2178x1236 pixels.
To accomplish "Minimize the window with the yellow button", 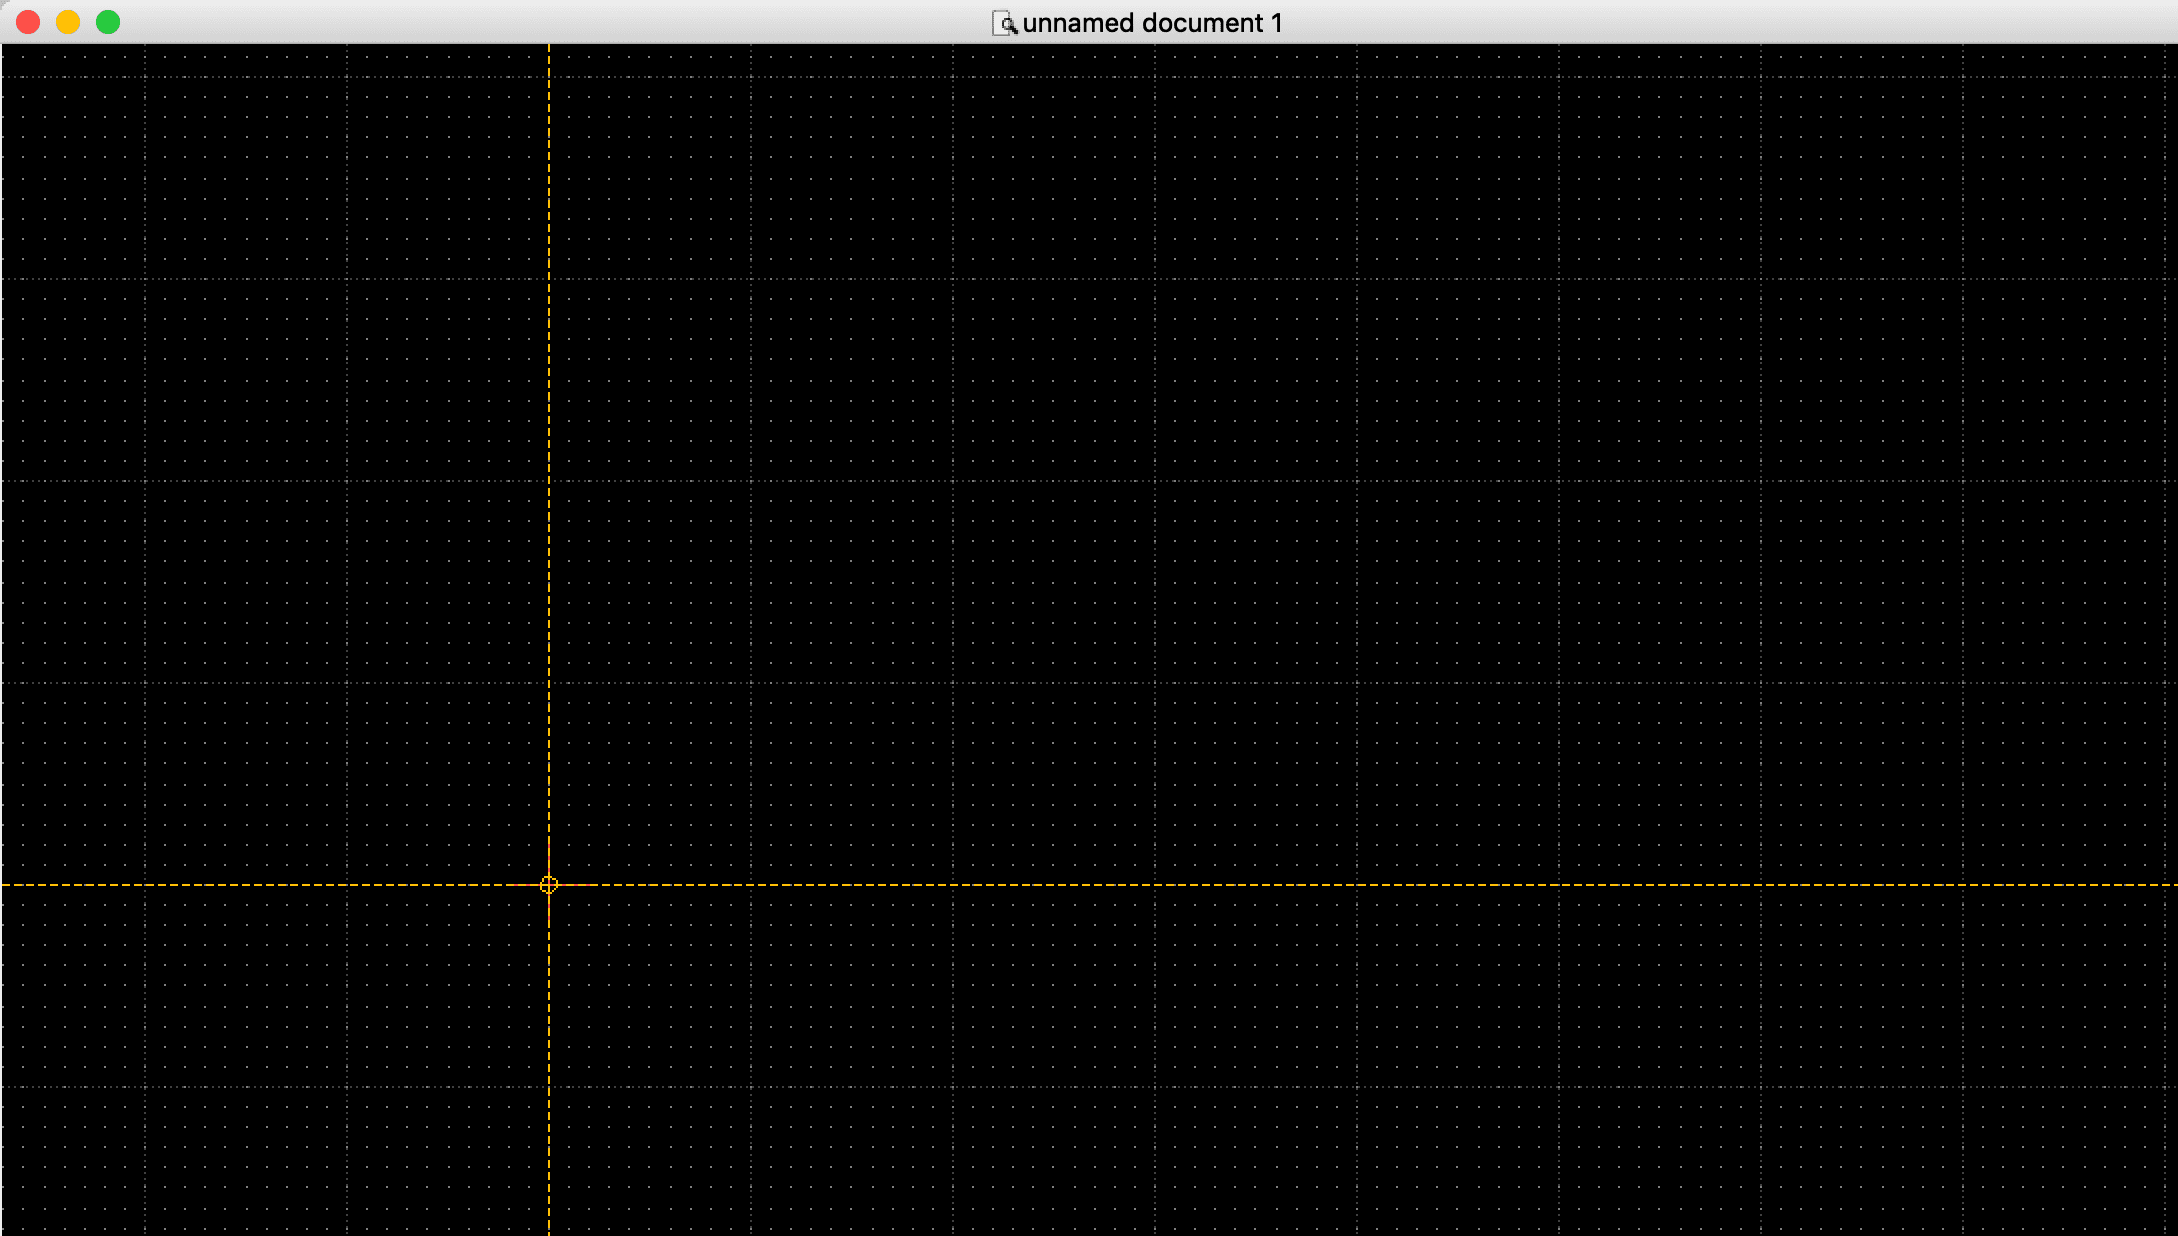I will click(68, 22).
